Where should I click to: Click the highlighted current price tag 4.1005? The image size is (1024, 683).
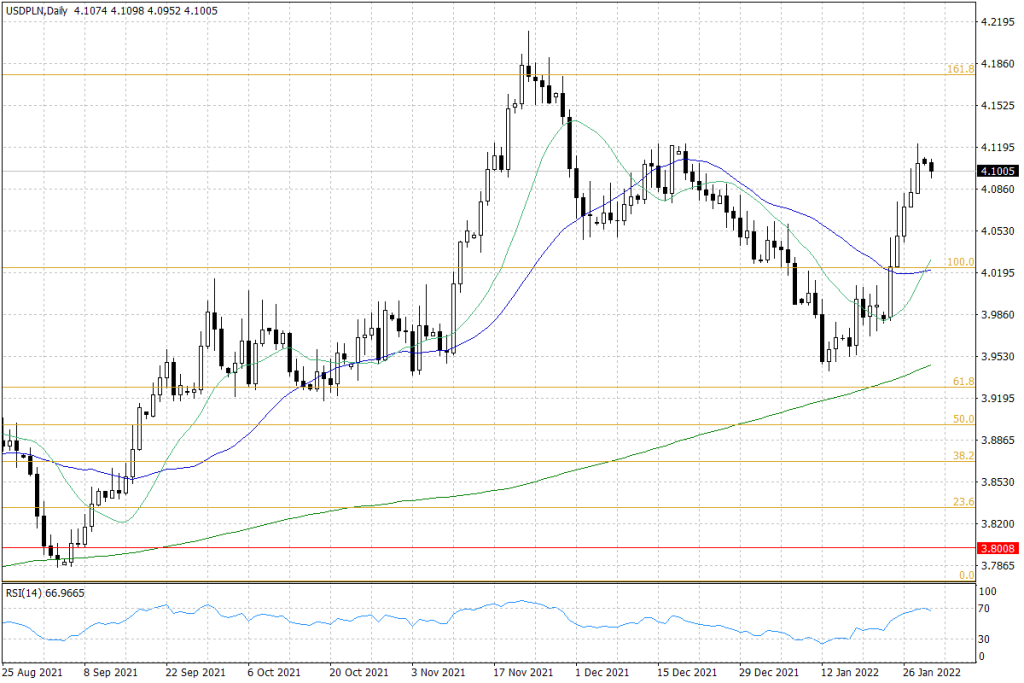point(997,171)
